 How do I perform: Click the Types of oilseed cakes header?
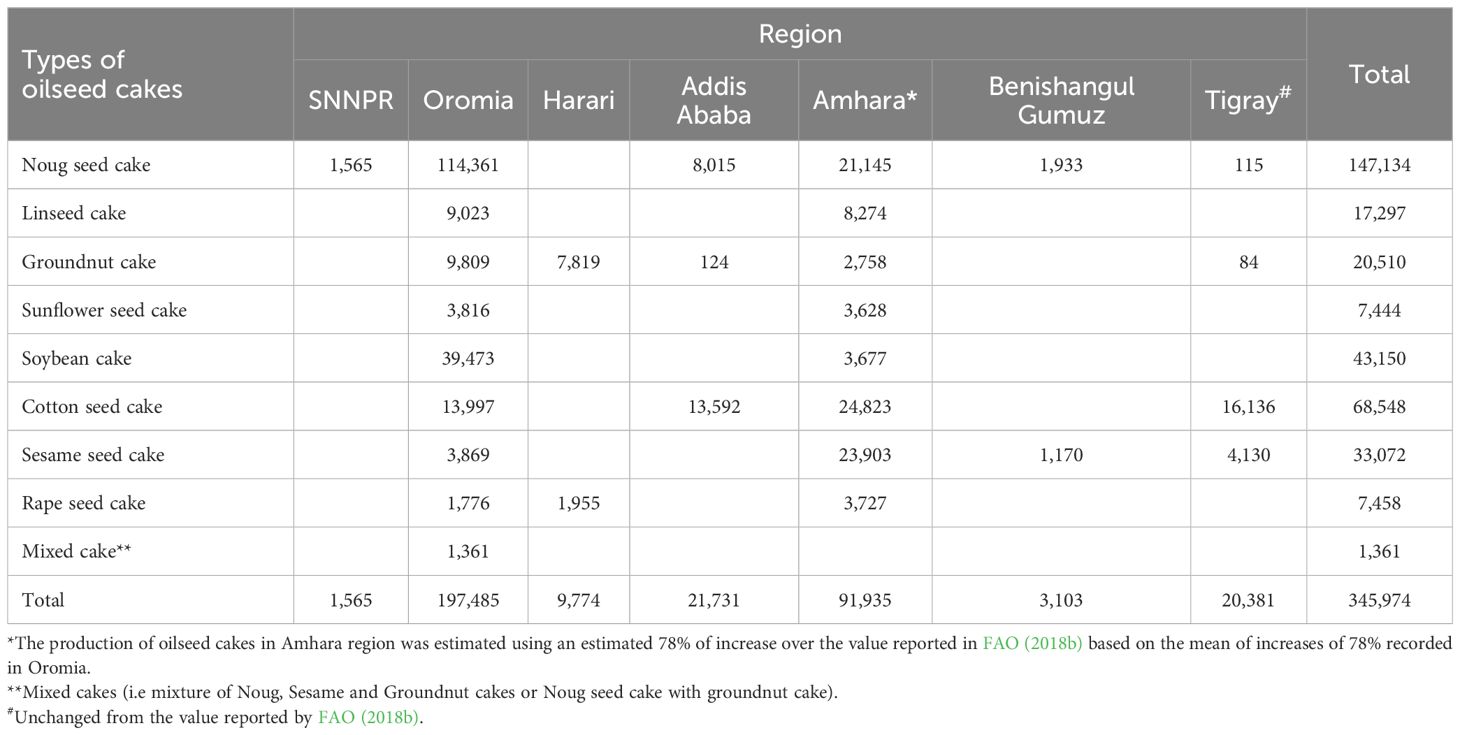tap(103, 74)
